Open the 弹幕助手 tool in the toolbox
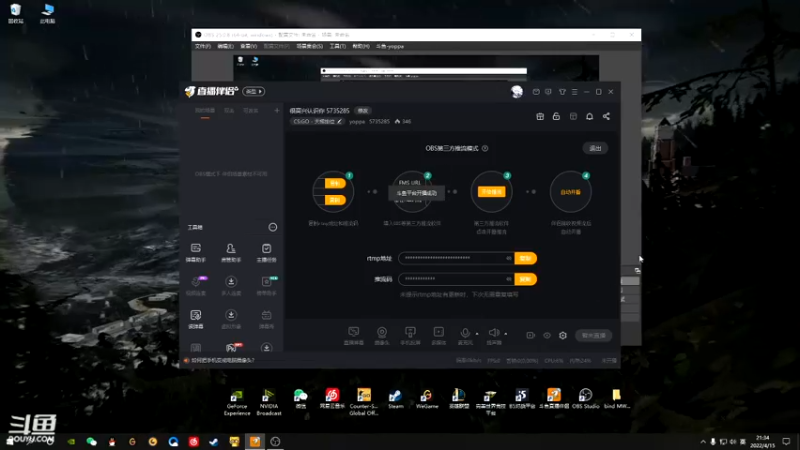The width and height of the screenshot is (800, 450). 196,253
